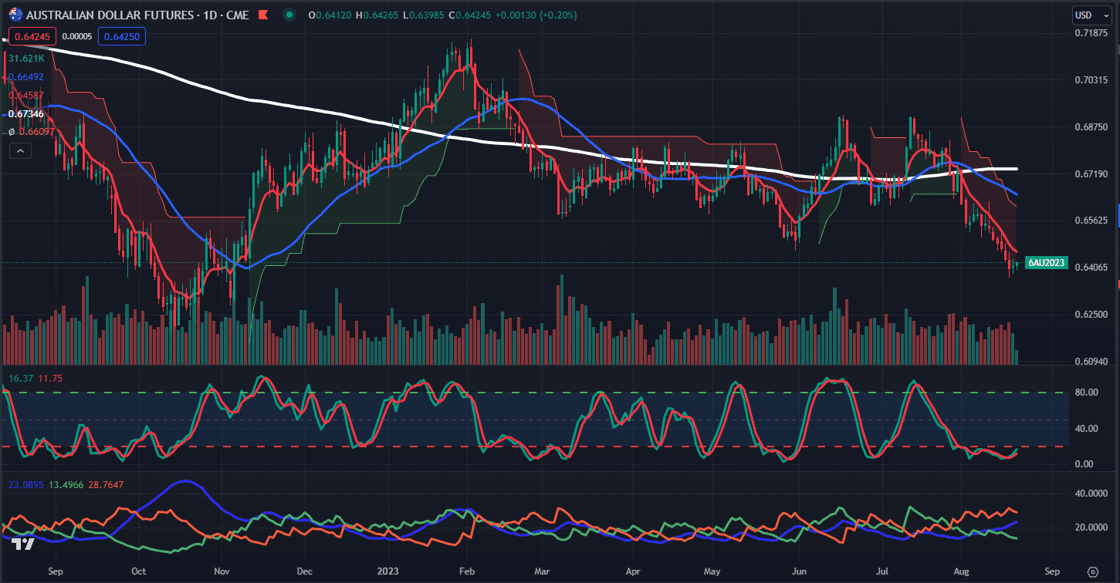1120x583 pixels.
Task: Click the green market status dot
Action: (289, 14)
